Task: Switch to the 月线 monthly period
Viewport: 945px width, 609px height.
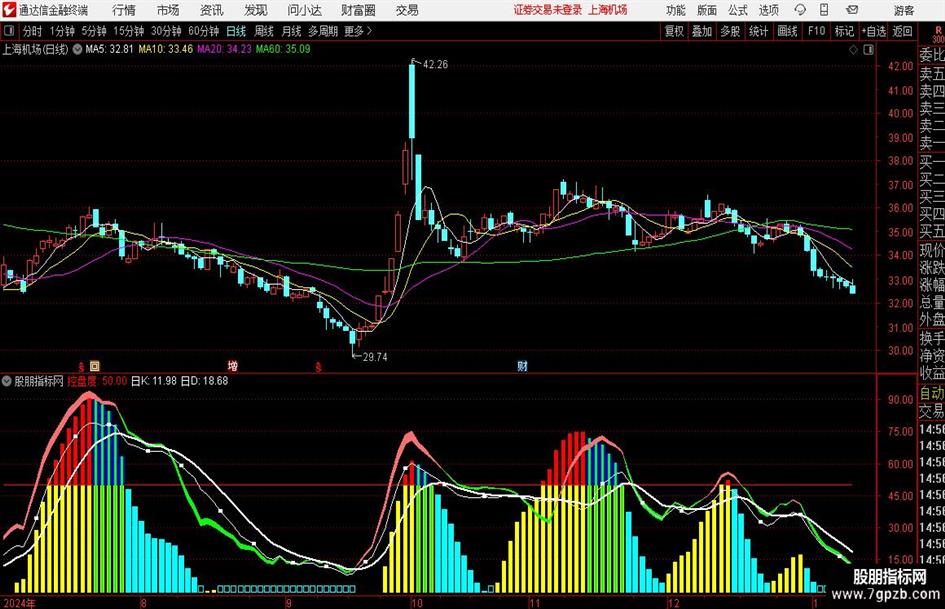Action: pyautogui.click(x=292, y=31)
